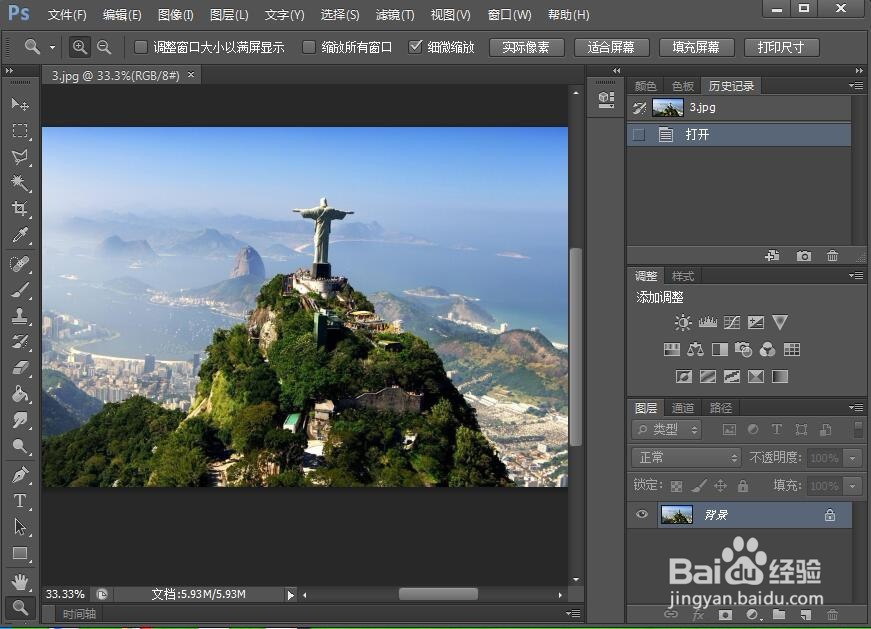Select the Paint Bucket tool

[x=20, y=394]
